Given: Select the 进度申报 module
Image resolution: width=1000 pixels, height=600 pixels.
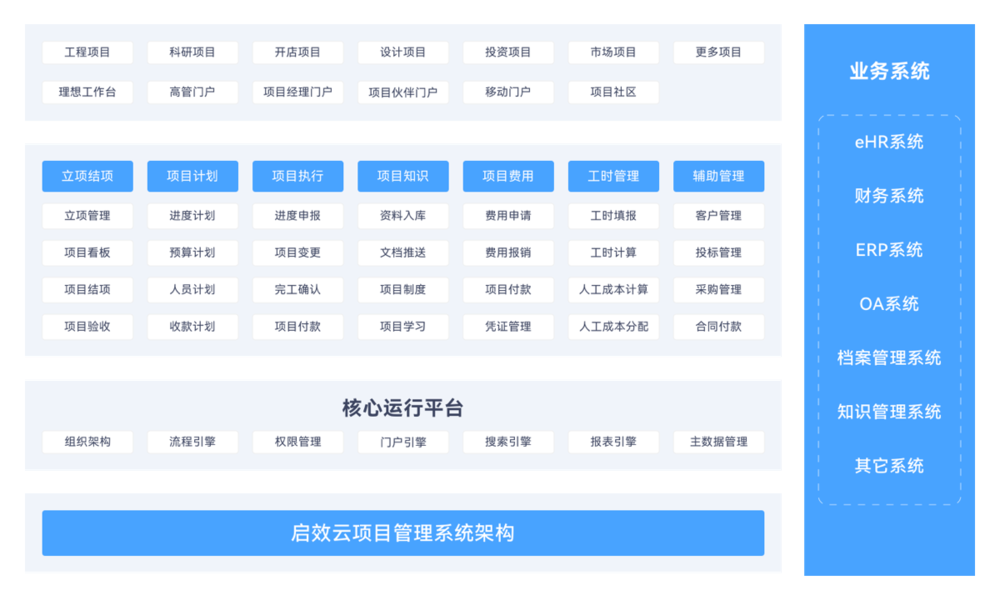Looking at the screenshot, I should [298, 216].
